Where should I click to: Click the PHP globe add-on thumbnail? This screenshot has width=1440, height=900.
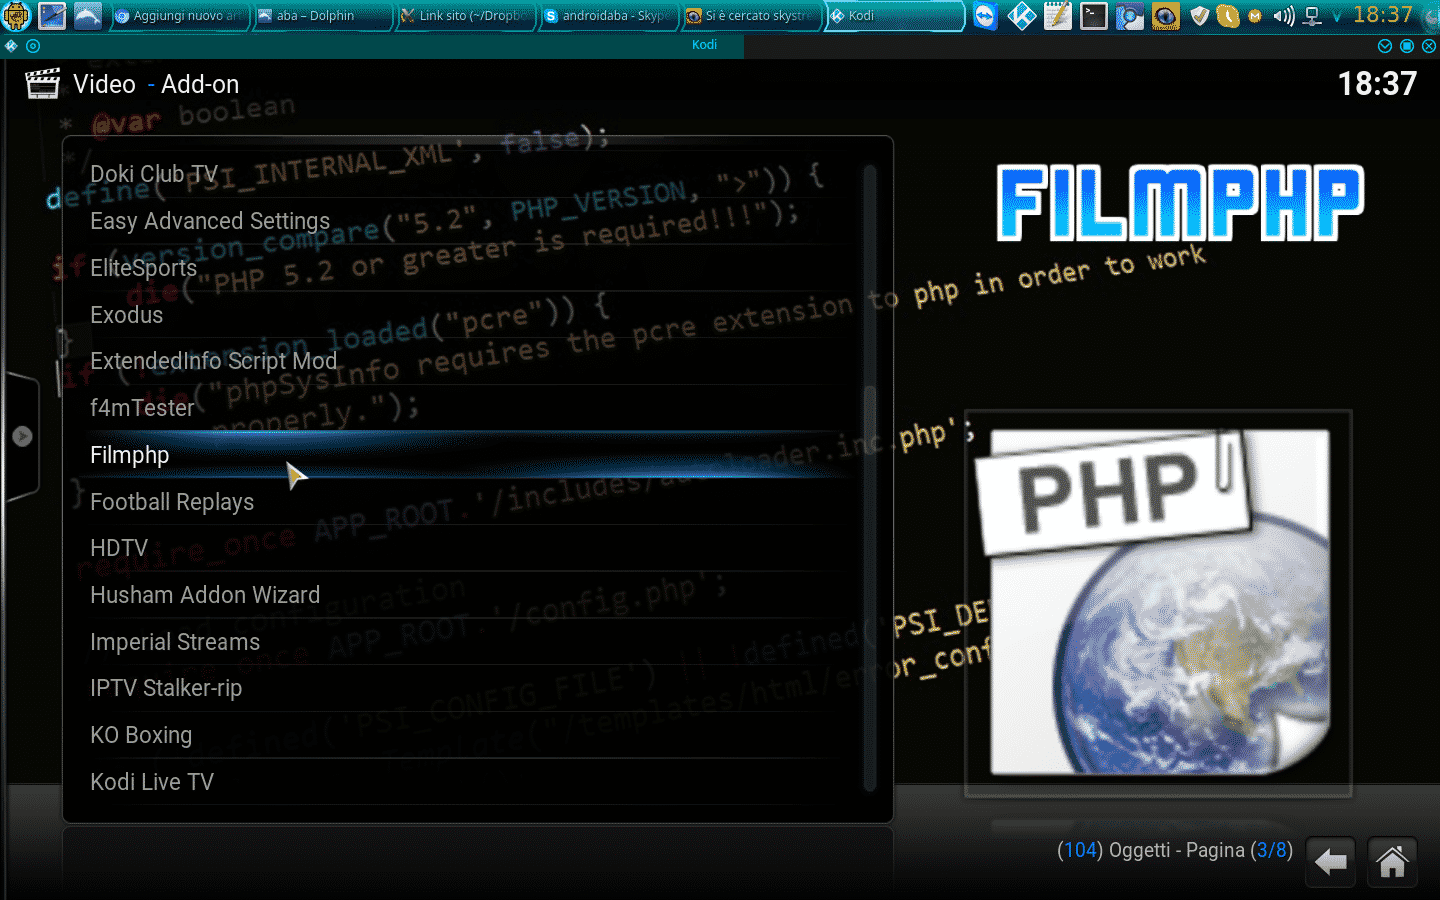(1159, 603)
